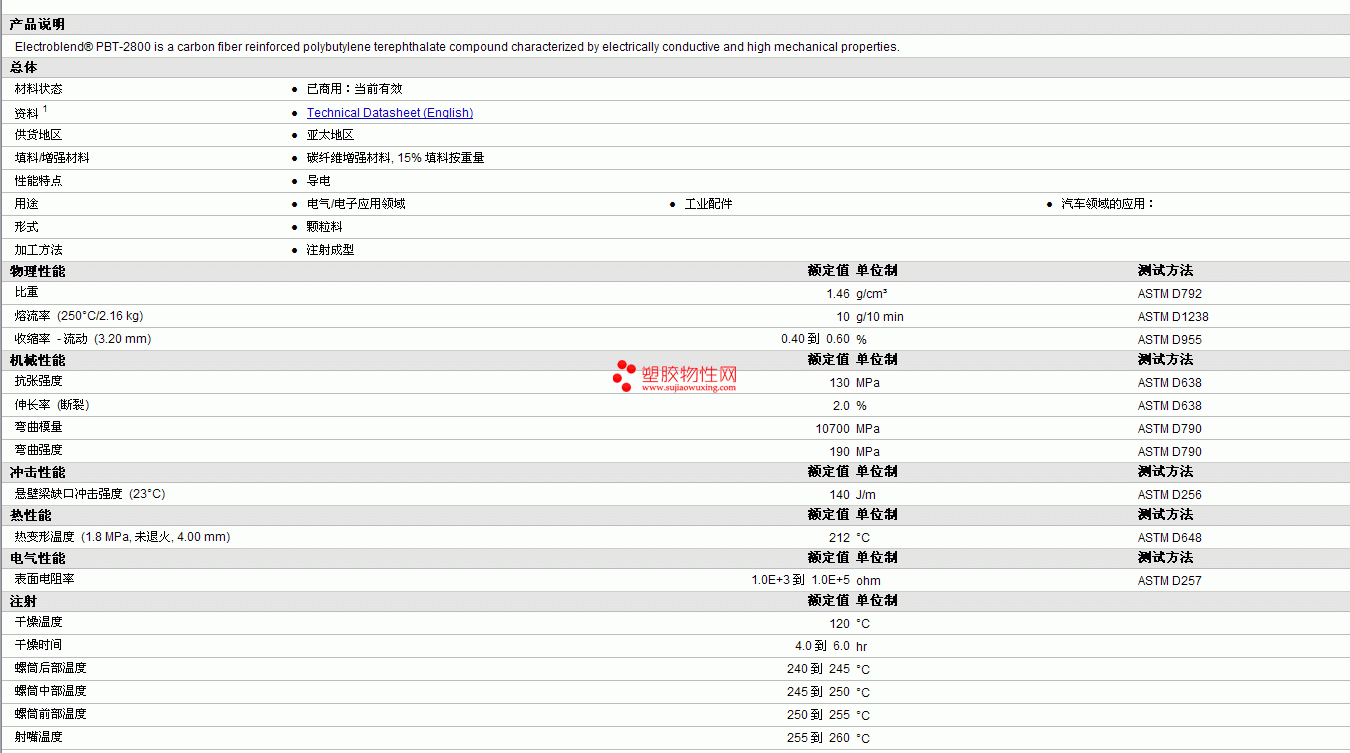Screen dimensions: 1350x753
Task: Click the 螺筒中部温度 parameter label
Action: [51, 691]
